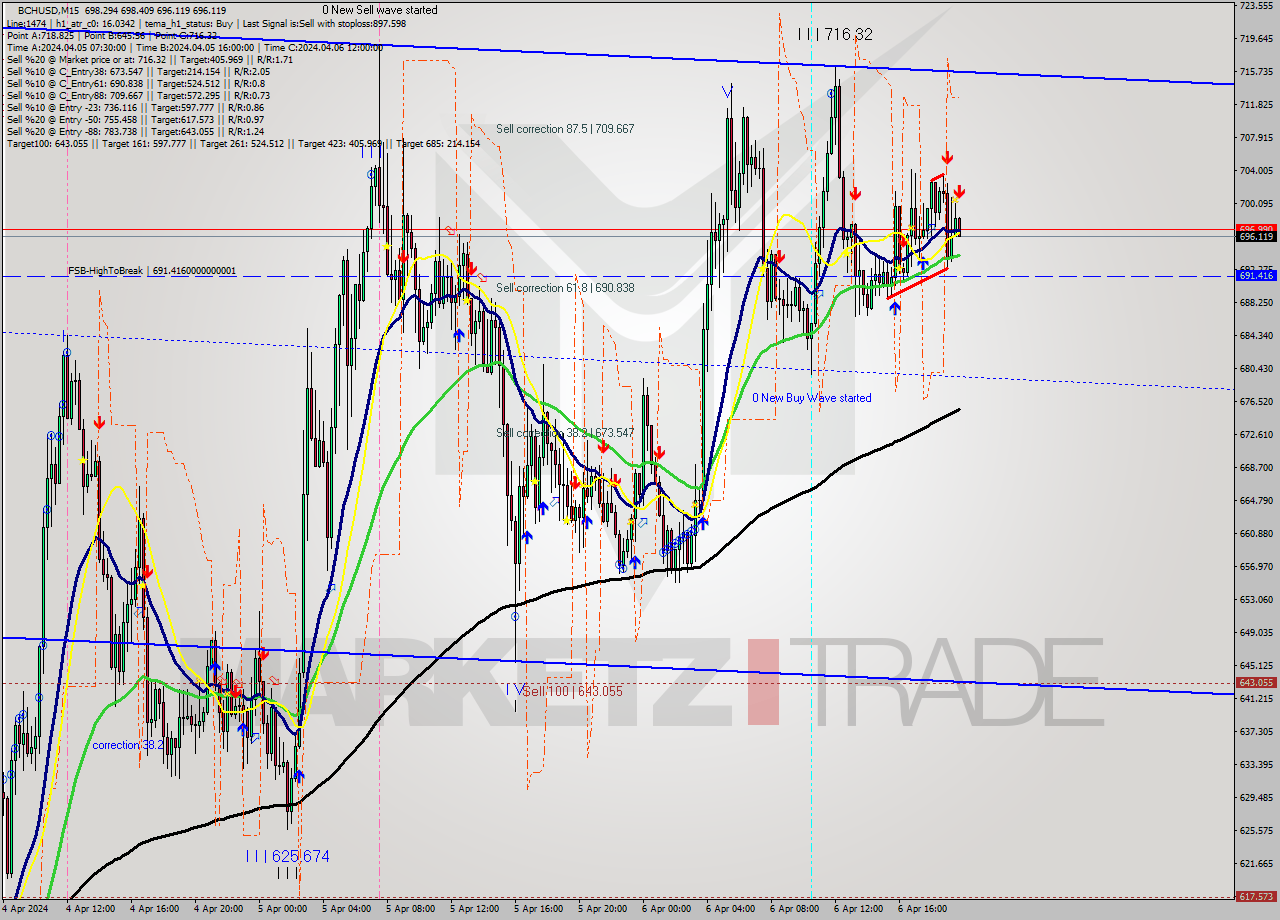
Task: Select the '0 New Buy Wave started' label
Action: (x=811, y=398)
